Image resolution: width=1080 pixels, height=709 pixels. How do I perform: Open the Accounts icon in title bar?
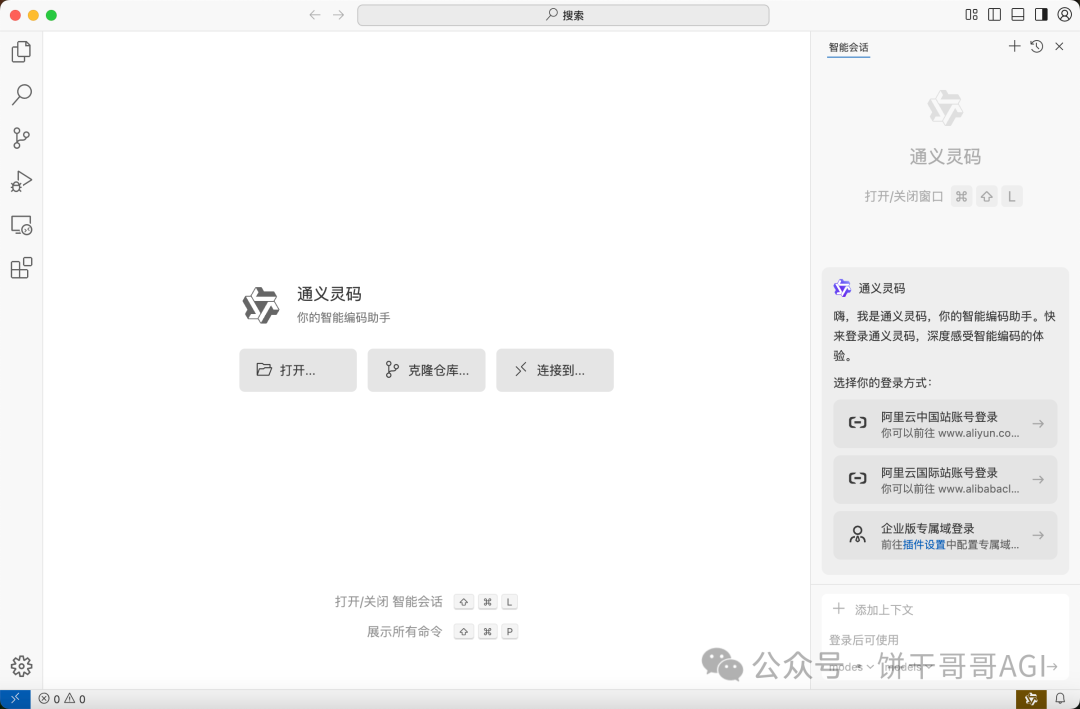tap(1065, 14)
